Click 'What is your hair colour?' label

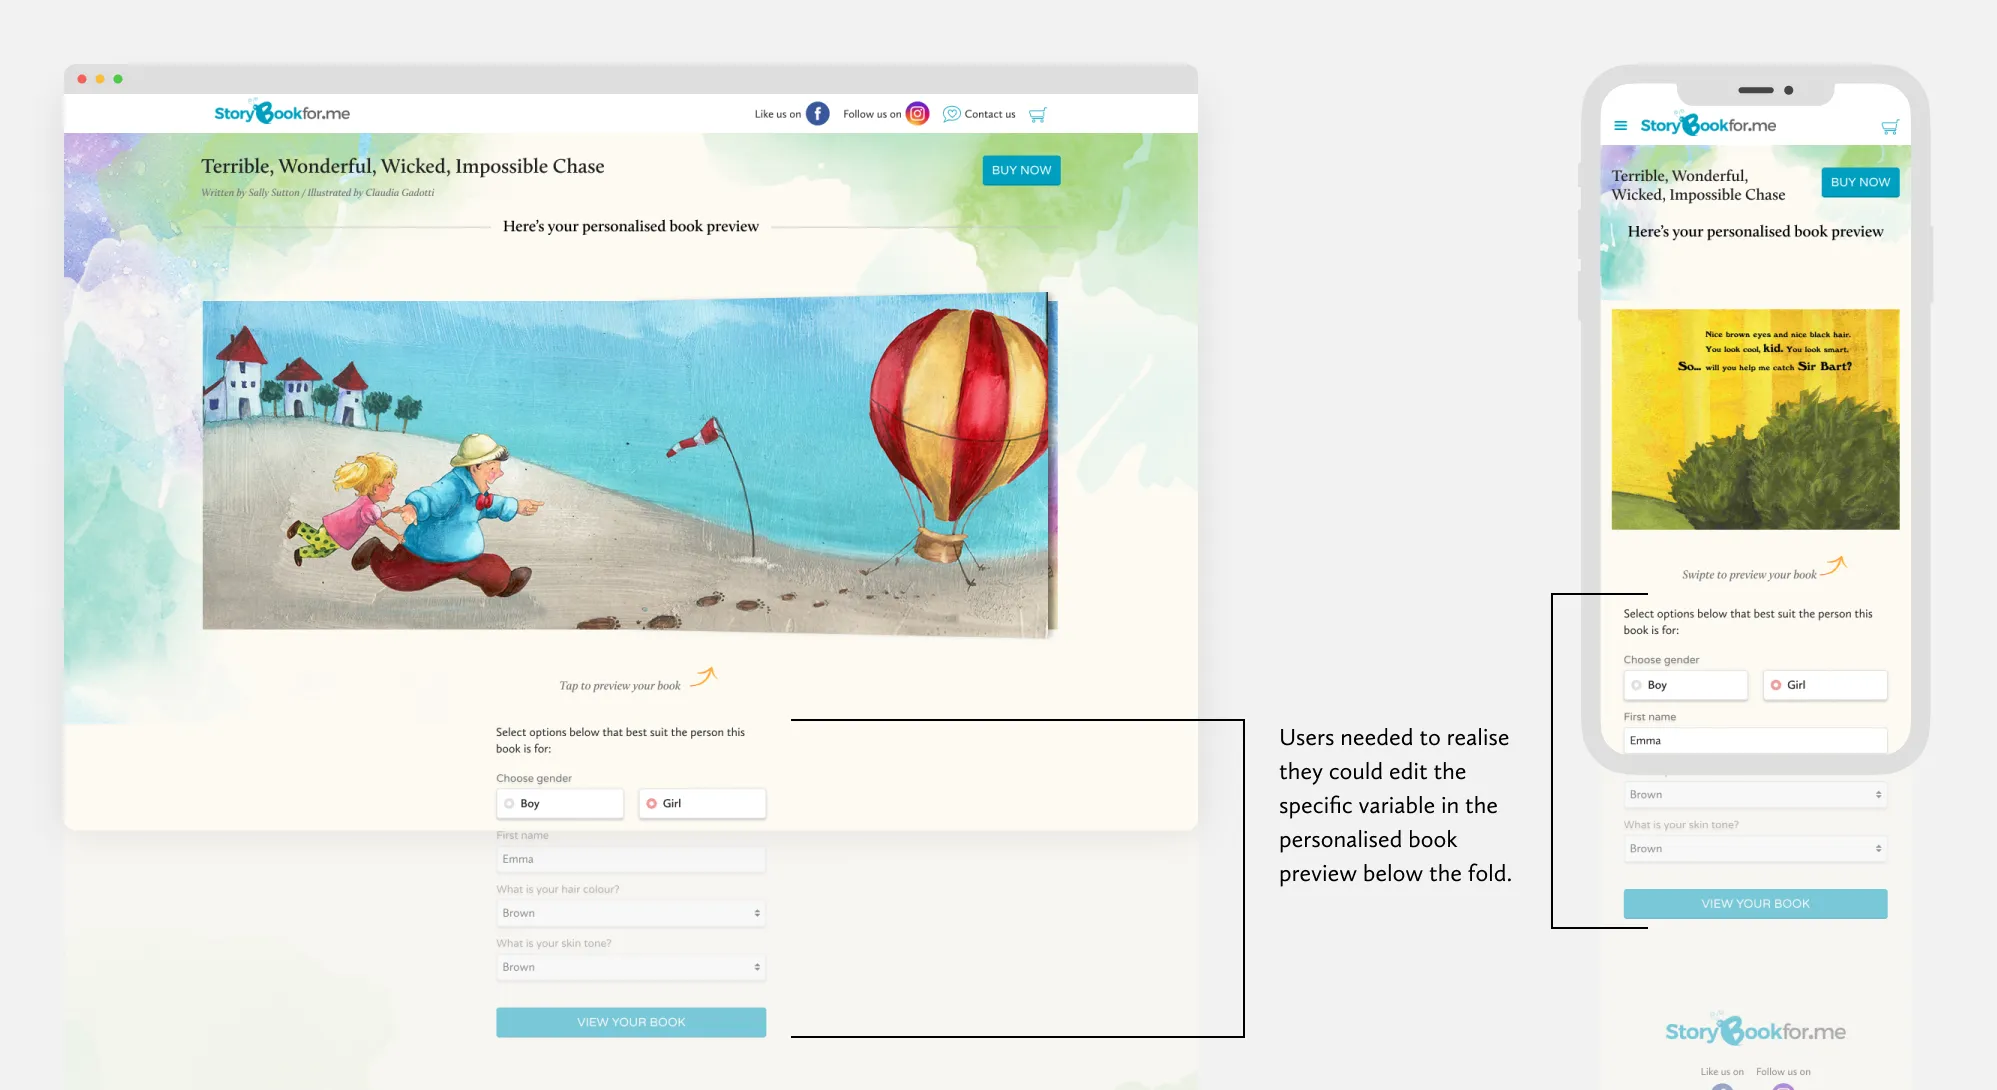[x=558, y=889]
